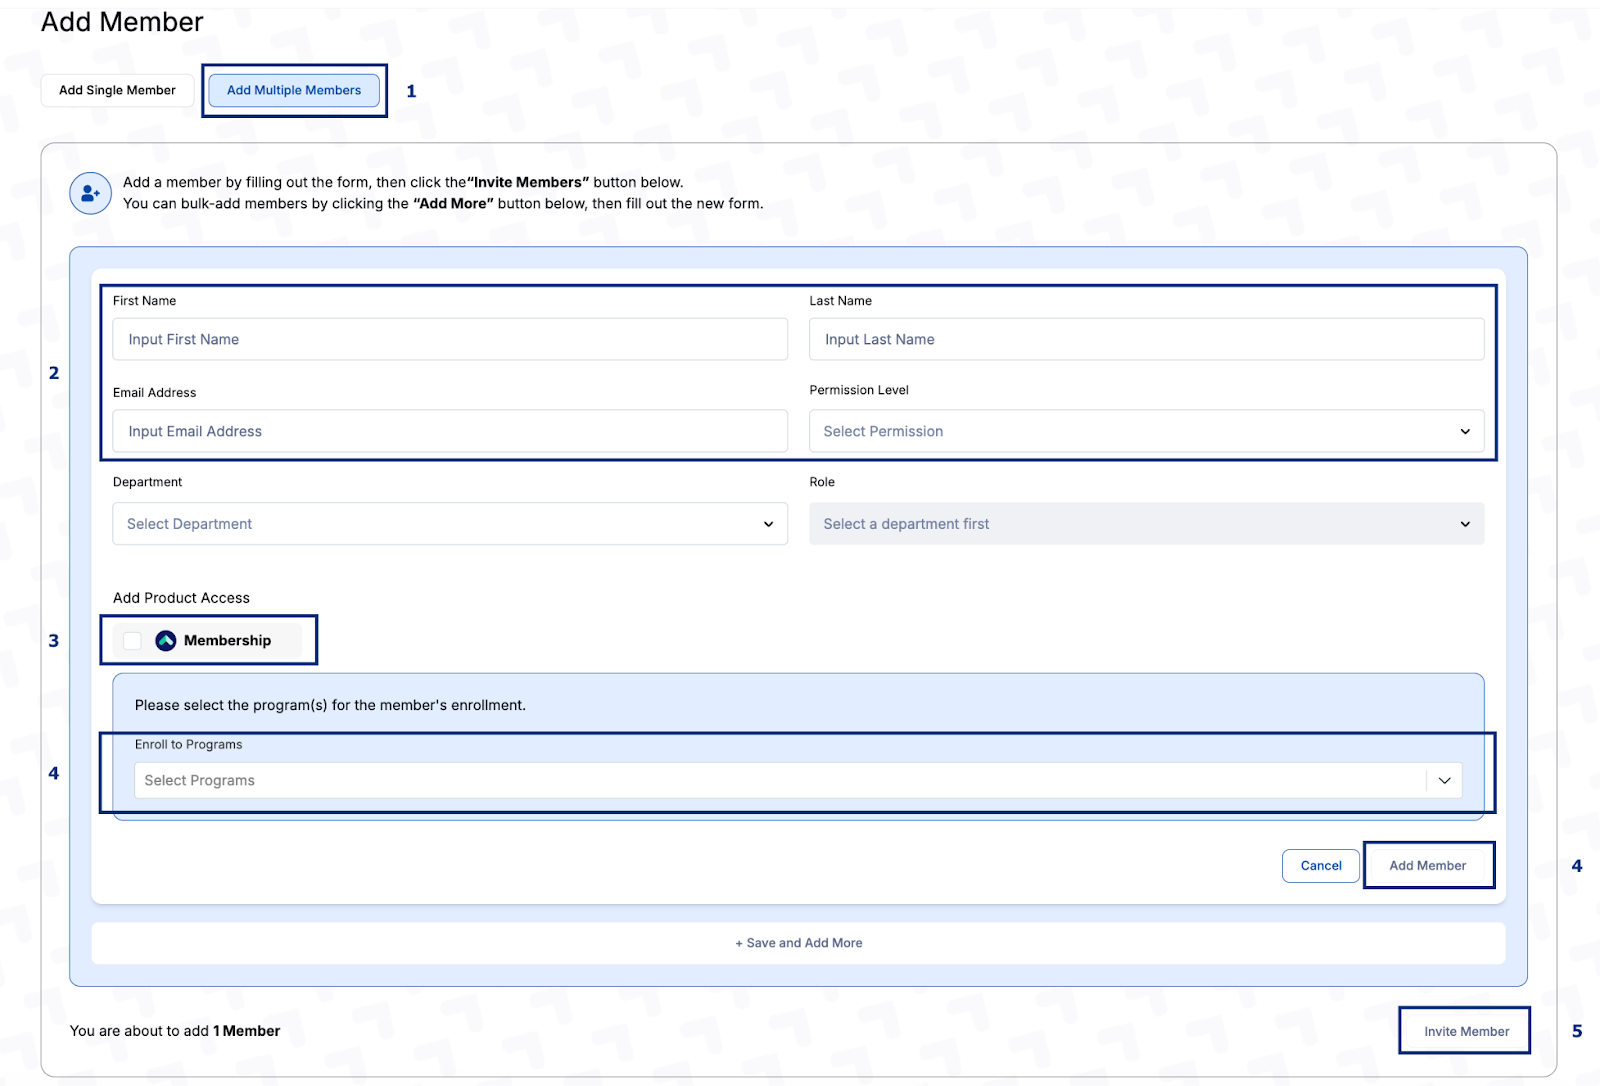The width and height of the screenshot is (1600, 1086).
Task: Click the Enroll to Programs chevron arrow
Action: (x=1444, y=781)
